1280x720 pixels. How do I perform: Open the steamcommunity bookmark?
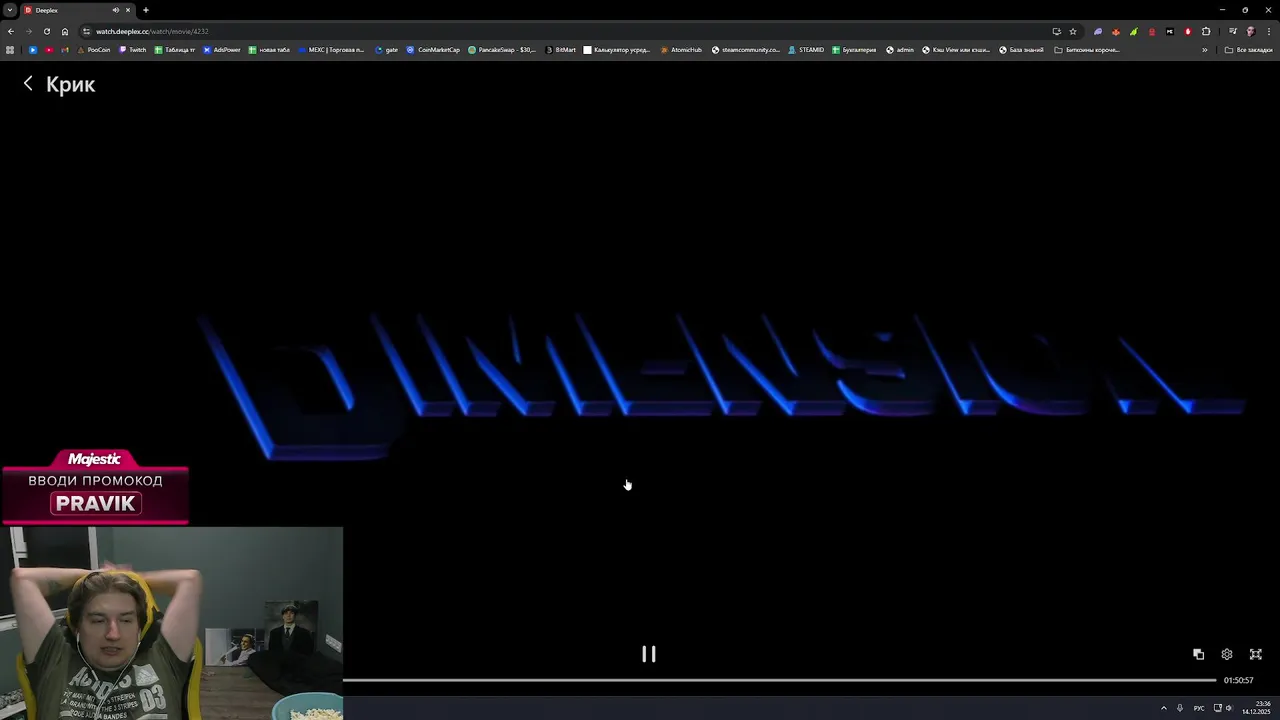(745, 50)
